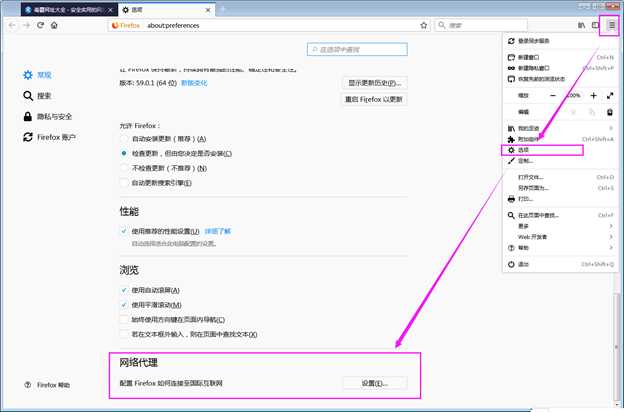Choose Exit (Ctrl+Shift+Q) menu entry
Screen dimensions: 624x412
point(561,264)
